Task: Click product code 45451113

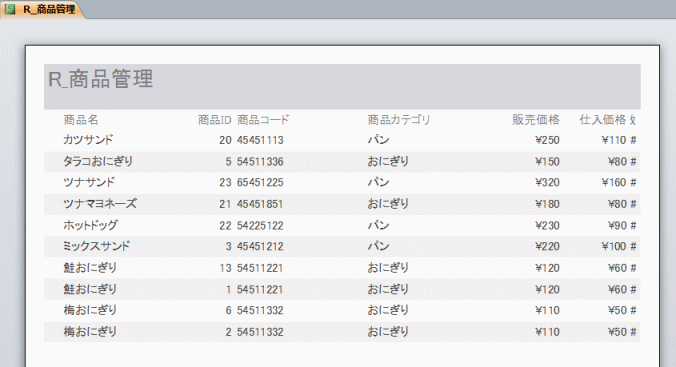Action: point(260,140)
